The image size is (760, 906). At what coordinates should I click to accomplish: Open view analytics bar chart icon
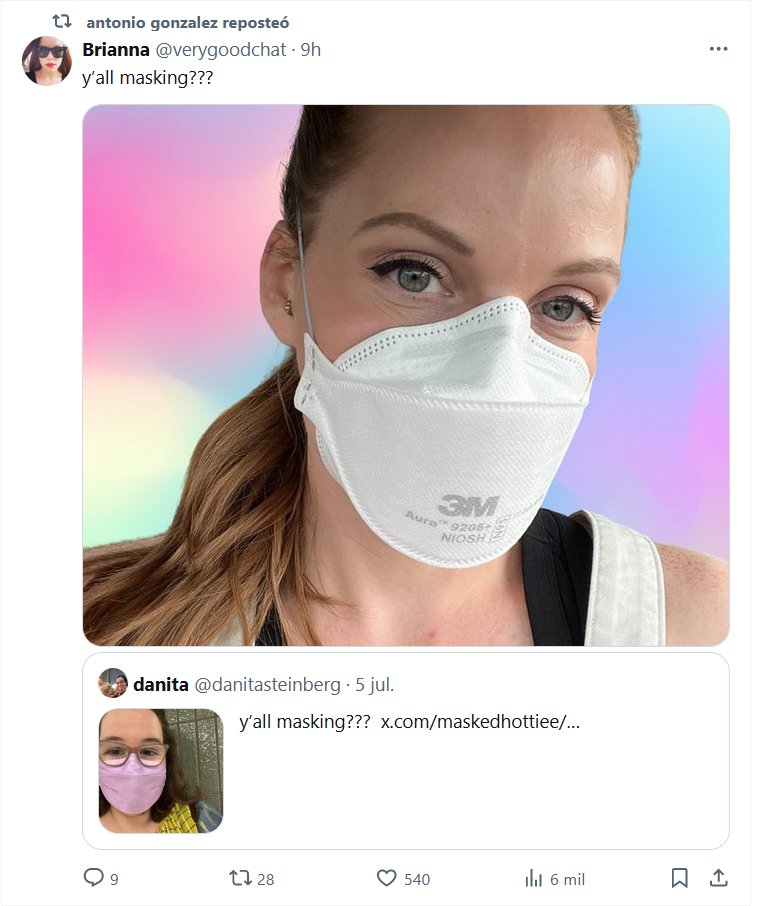[533, 878]
